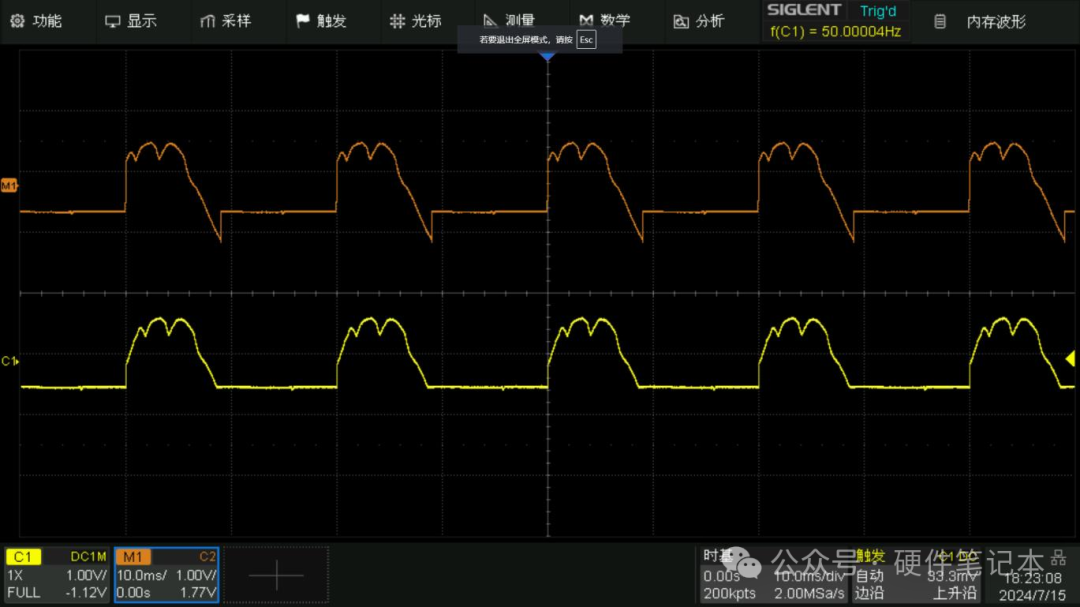Click the Esc key hint in fullscreen notice
The width and height of the screenshot is (1080, 607).
tap(586, 39)
